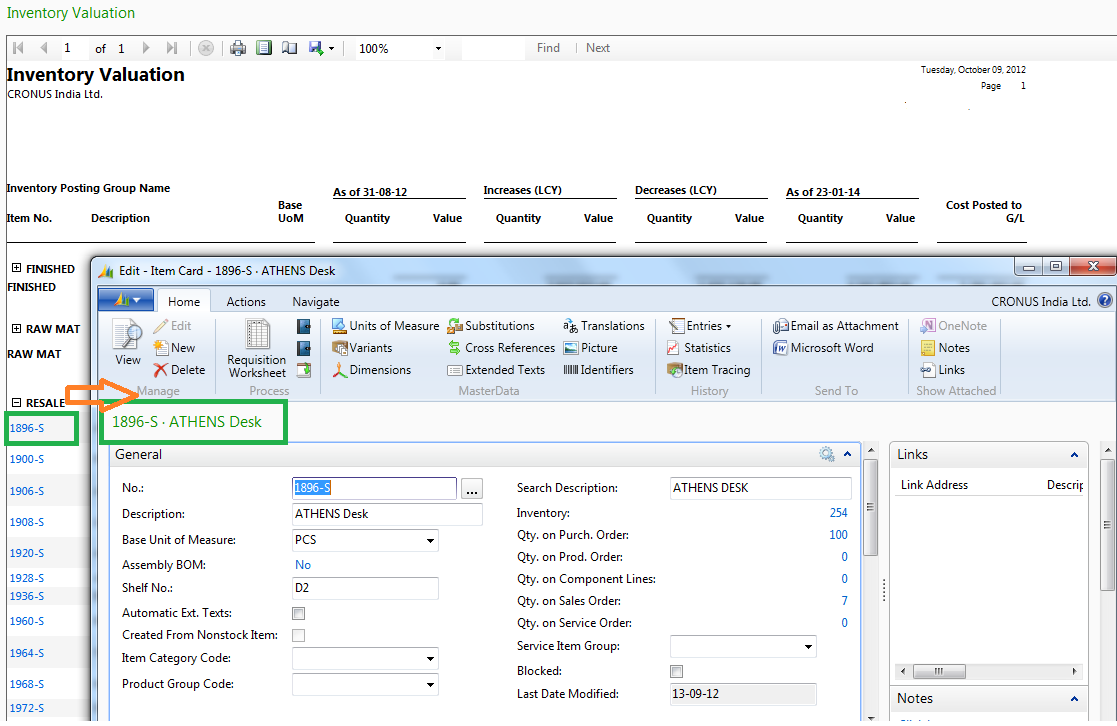1117x726 pixels.
Task: Open Qty. on Purch. Order value 100
Action: 838,535
